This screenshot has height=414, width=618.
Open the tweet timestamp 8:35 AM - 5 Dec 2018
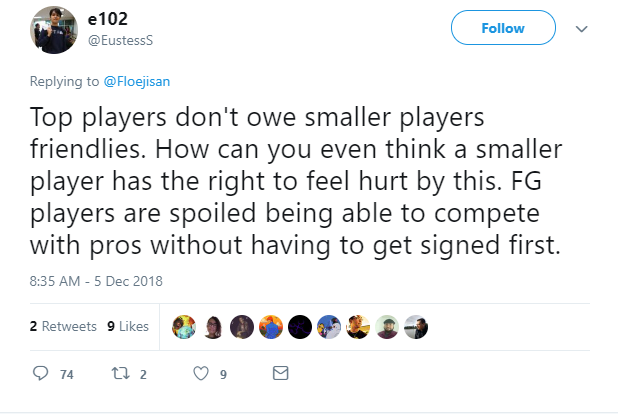[96, 281]
